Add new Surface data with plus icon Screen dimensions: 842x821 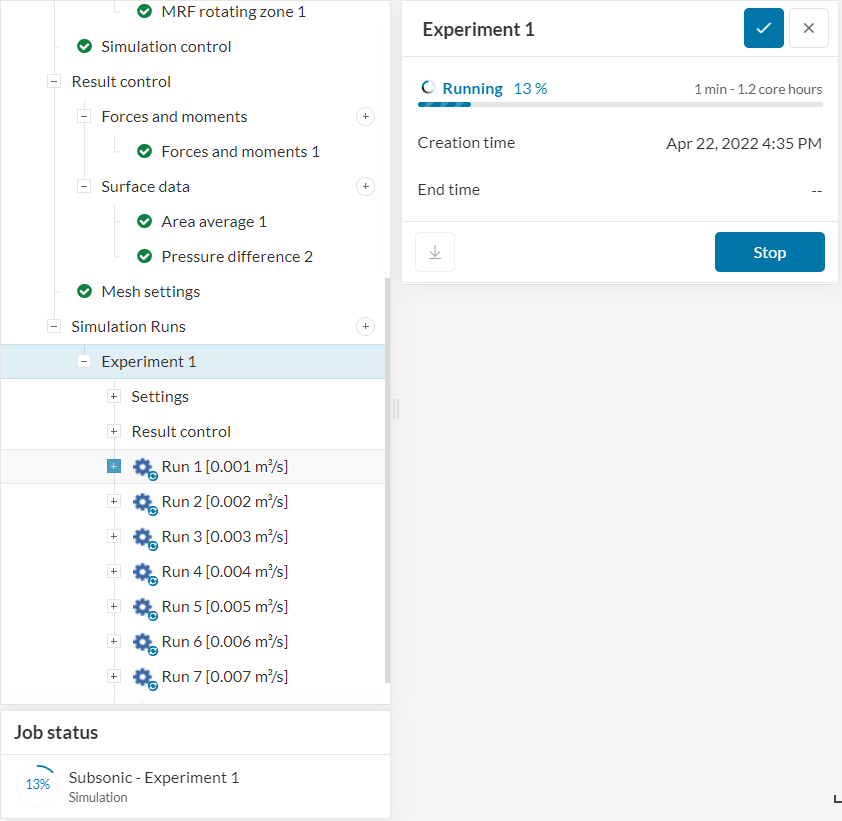point(366,187)
